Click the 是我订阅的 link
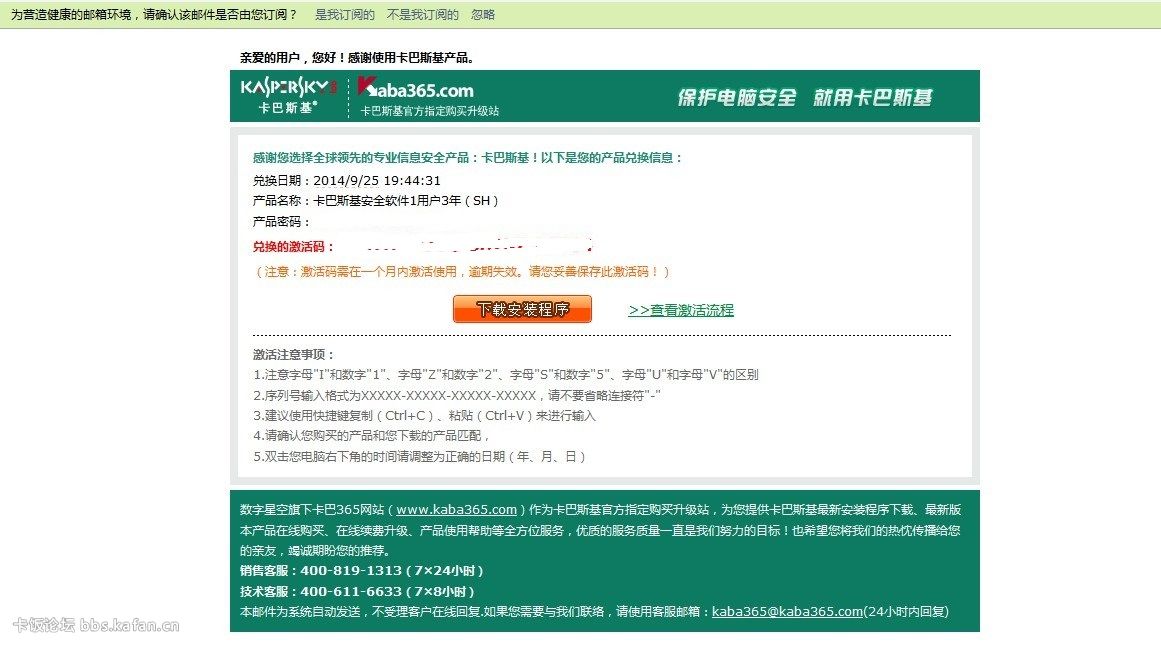This screenshot has height=646, width=1161. (x=345, y=15)
